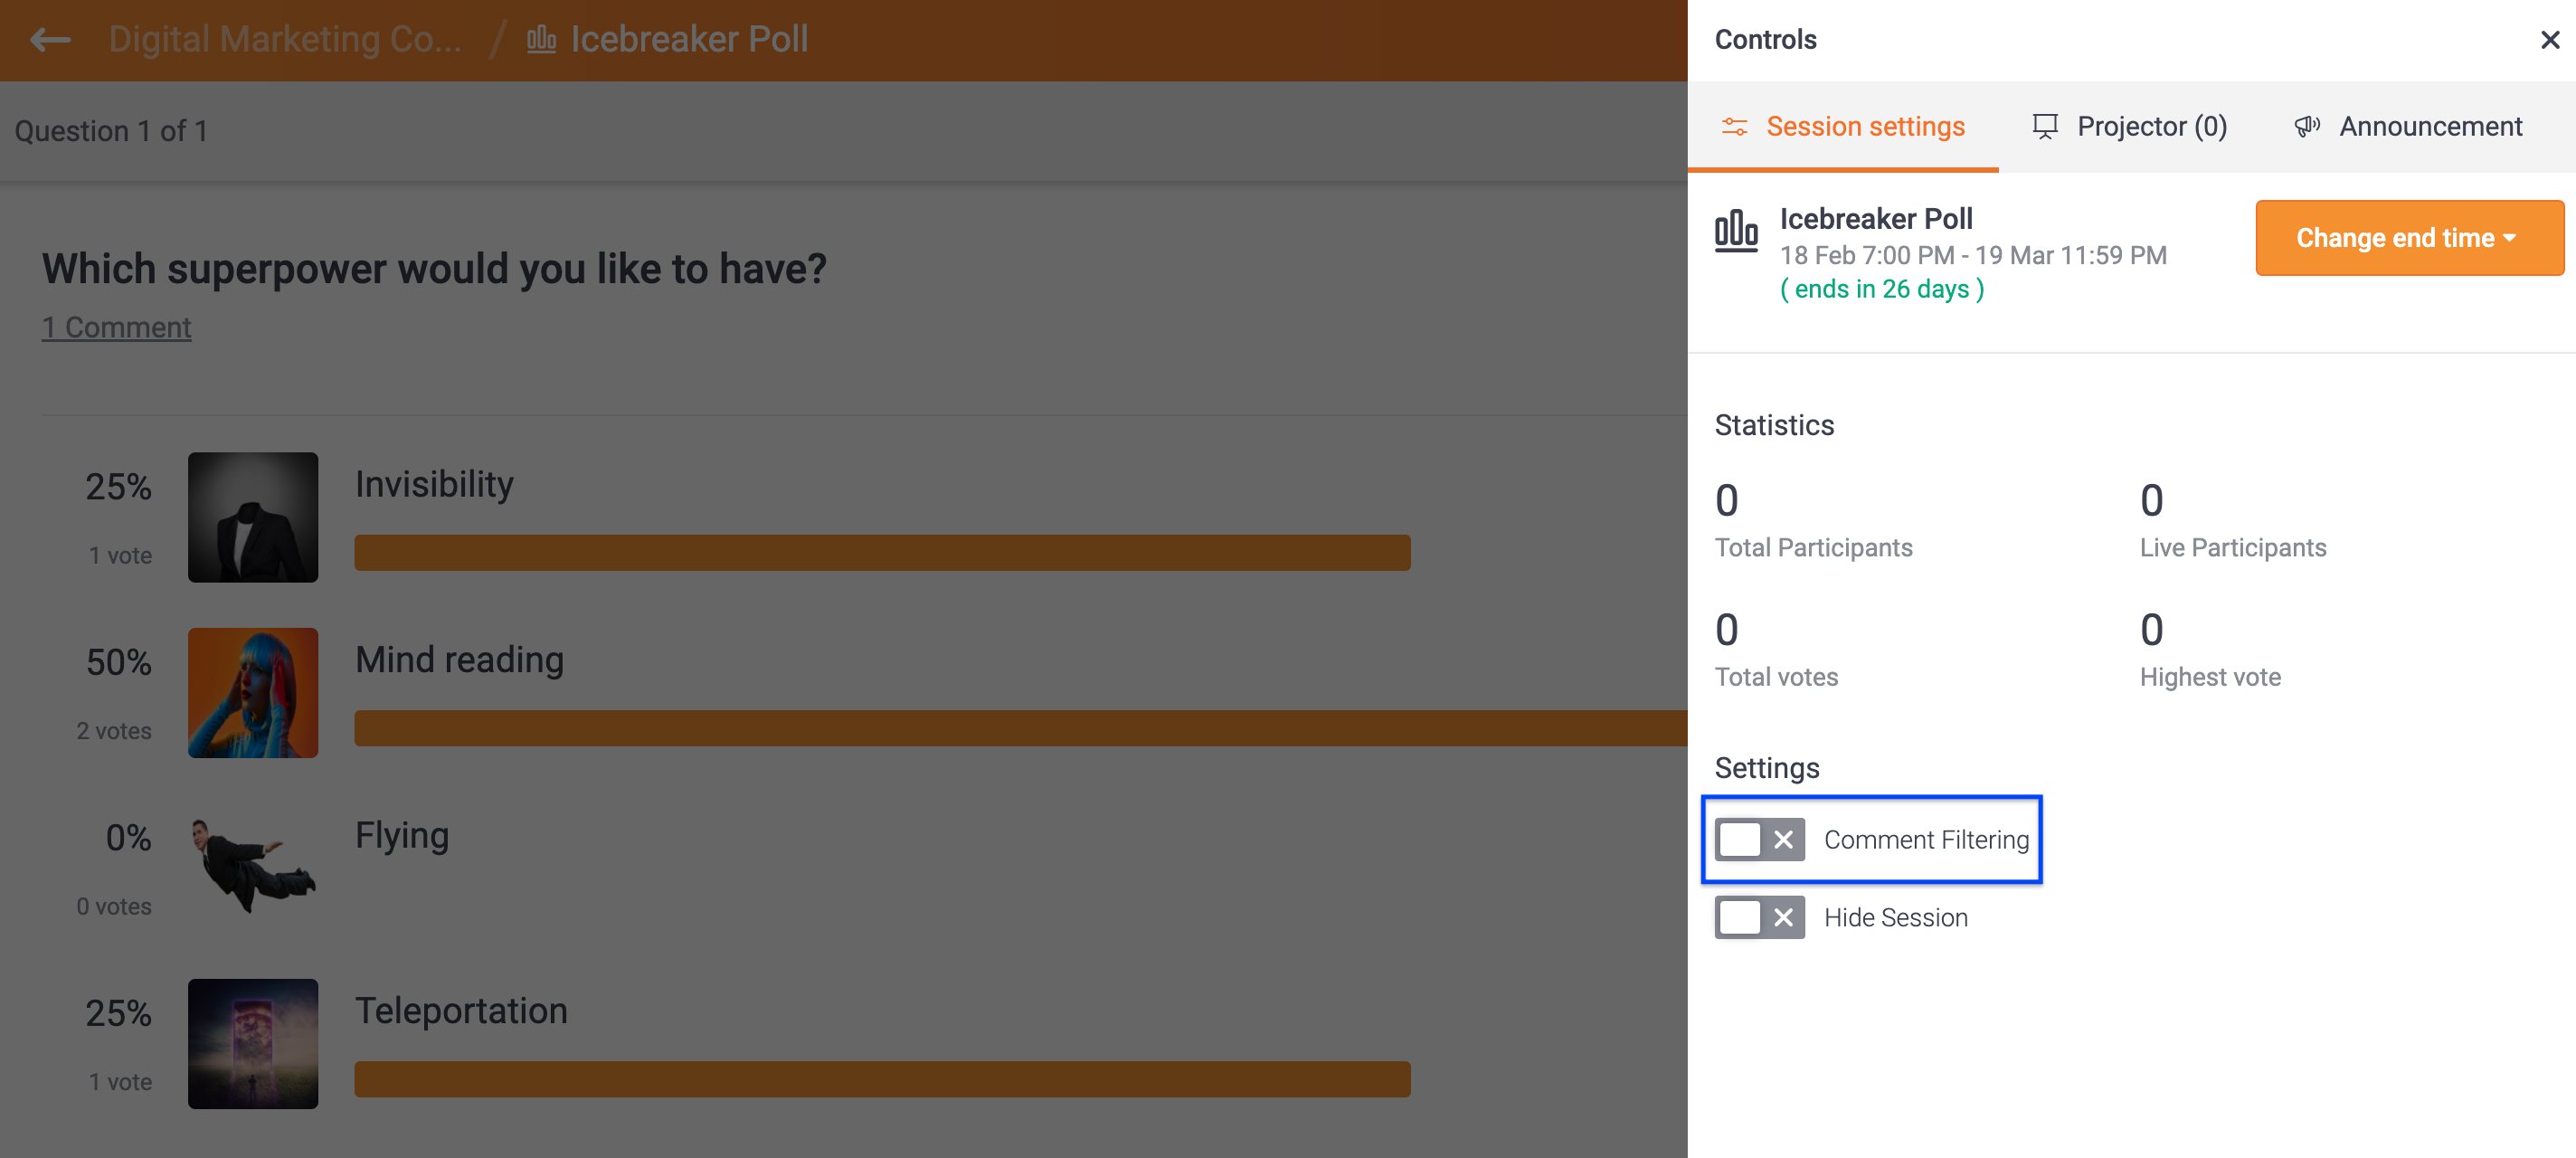Screen dimensions: 2576x1158
Task: Click the Teleportation option image
Action: click(253, 1043)
